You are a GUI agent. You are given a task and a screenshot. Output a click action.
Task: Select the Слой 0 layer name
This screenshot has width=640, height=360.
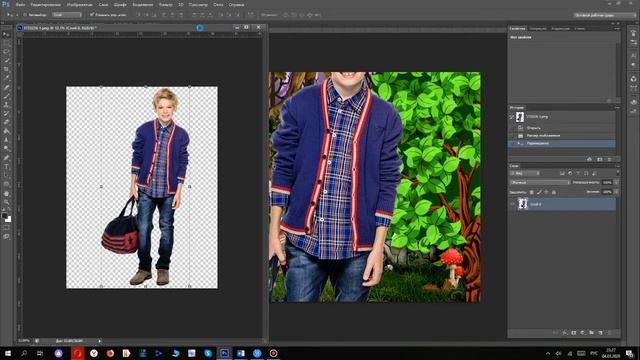(x=536, y=204)
